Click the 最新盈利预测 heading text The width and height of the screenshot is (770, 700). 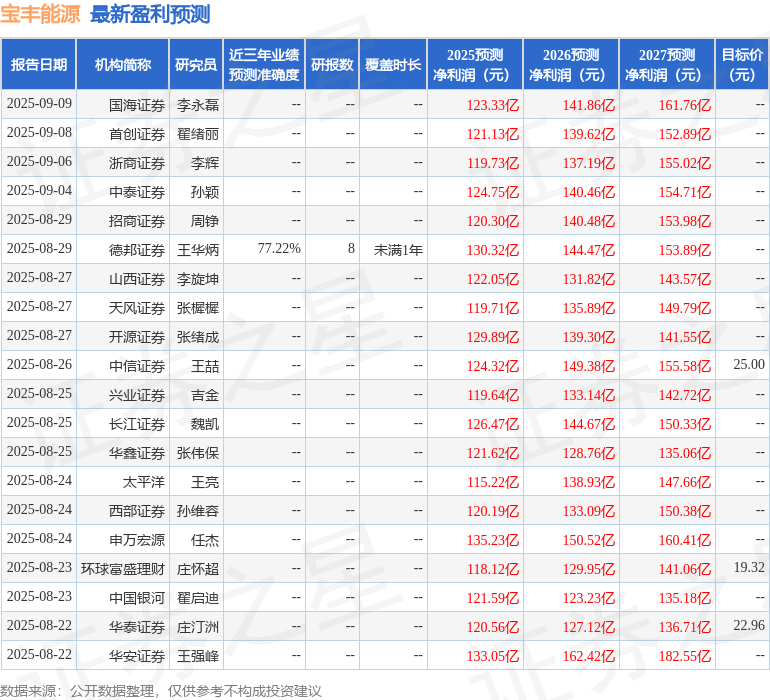[x=150, y=15]
